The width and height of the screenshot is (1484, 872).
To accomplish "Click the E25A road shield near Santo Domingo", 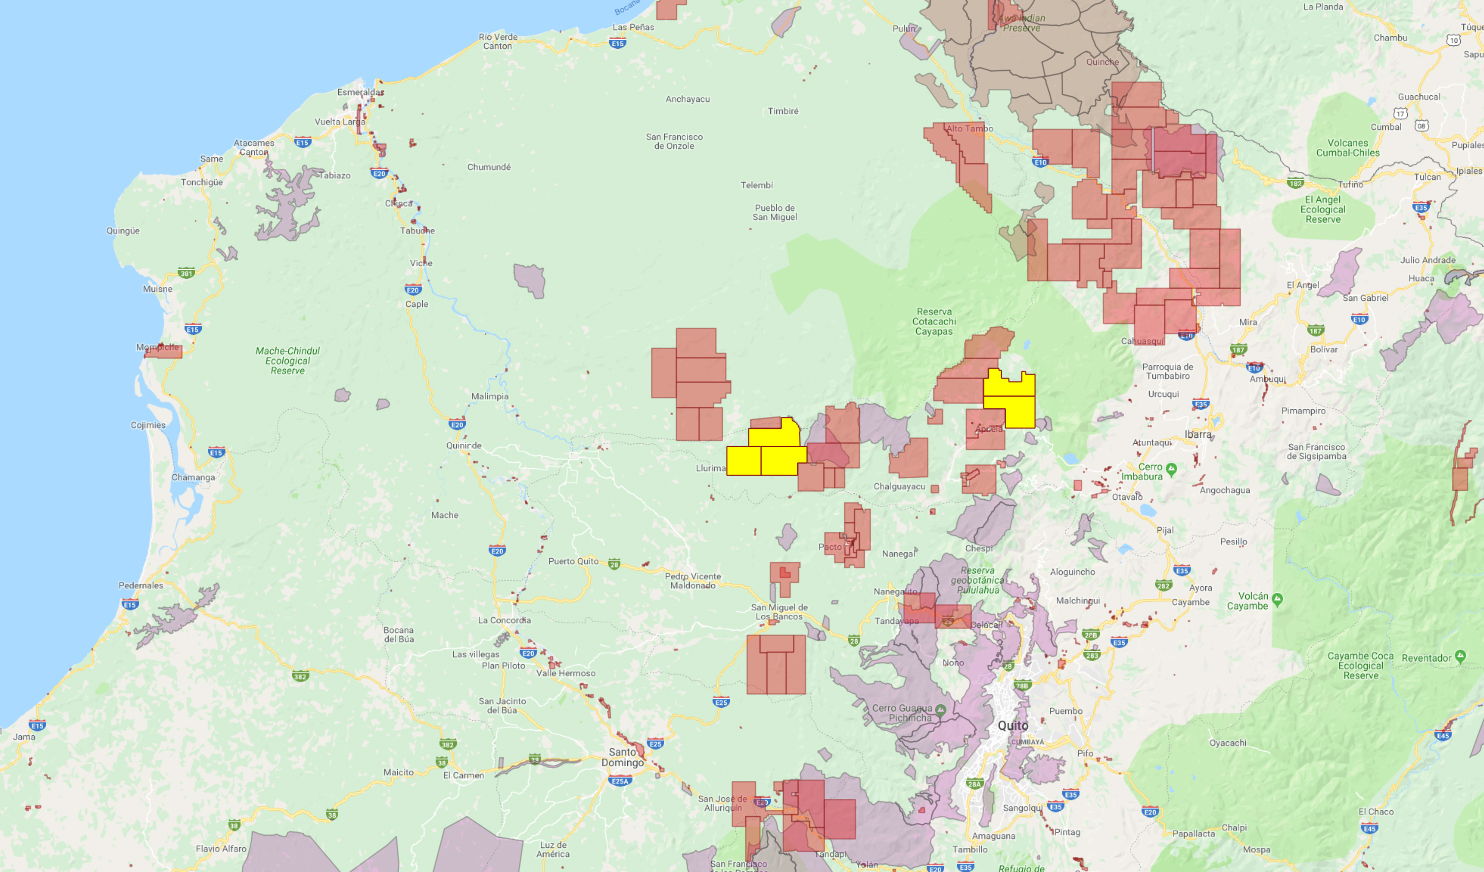I will [x=620, y=781].
